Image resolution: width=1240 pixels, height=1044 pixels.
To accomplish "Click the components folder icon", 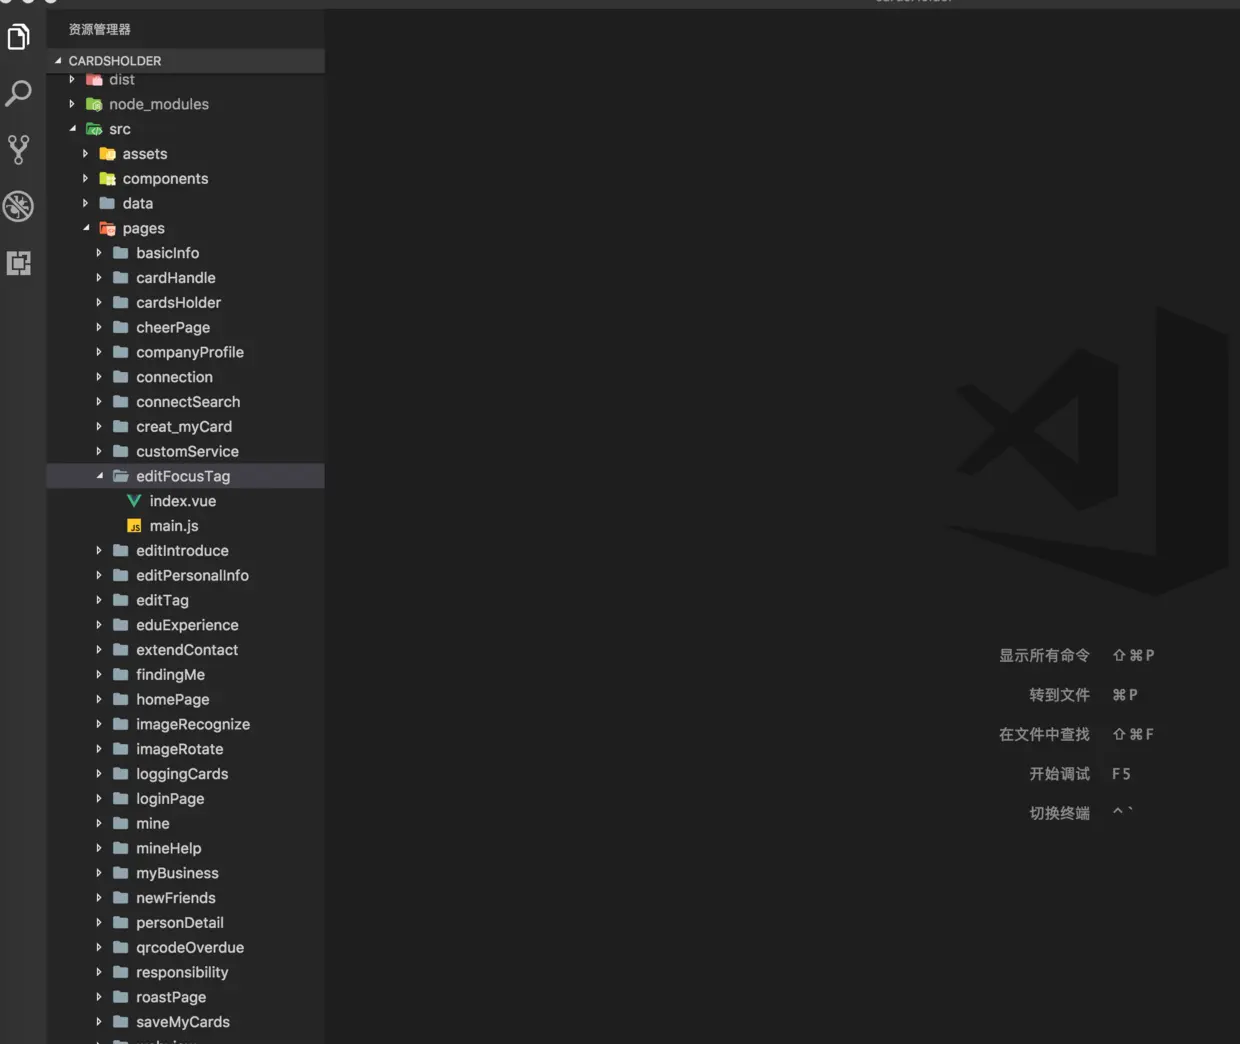I will pos(108,179).
